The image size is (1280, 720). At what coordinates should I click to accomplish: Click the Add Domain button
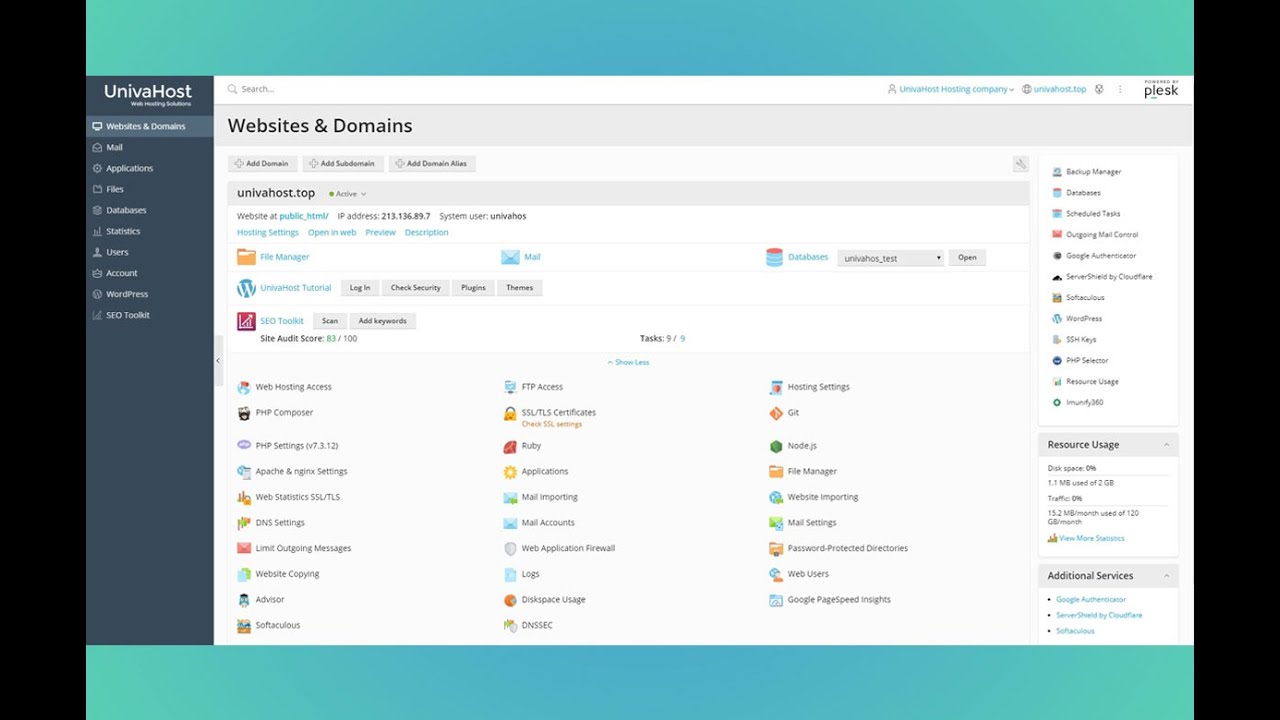click(263, 163)
